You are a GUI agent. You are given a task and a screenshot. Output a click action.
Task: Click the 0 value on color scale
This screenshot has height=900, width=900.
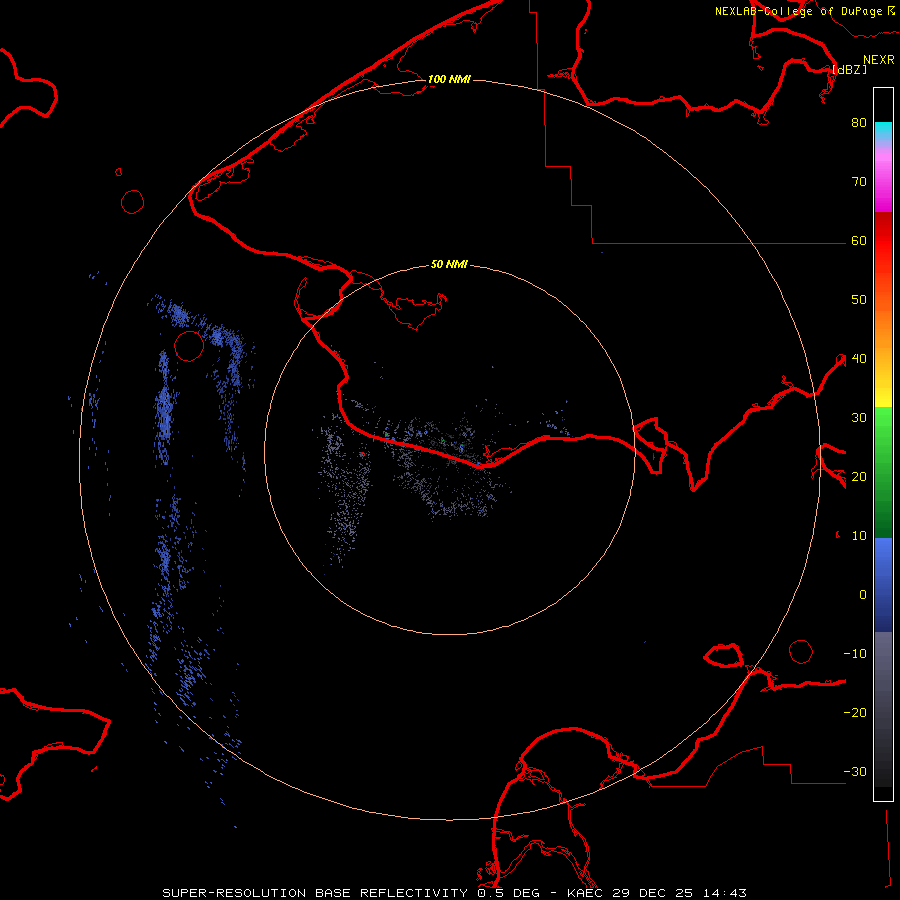pyautogui.click(x=863, y=595)
